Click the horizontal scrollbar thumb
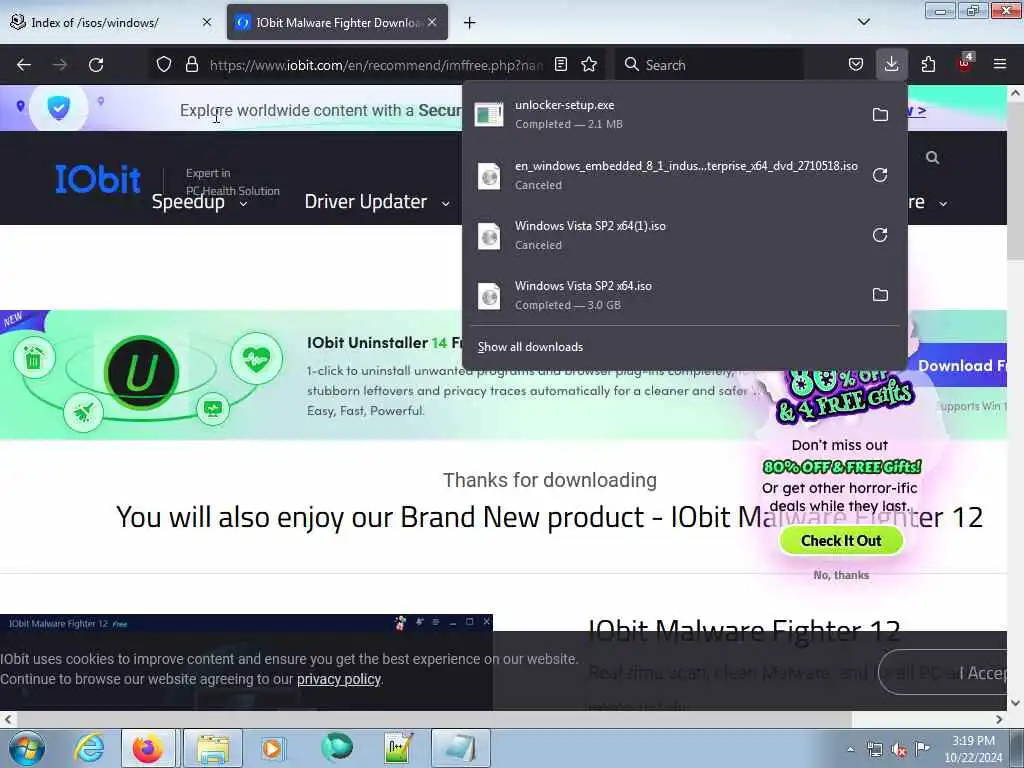The image size is (1024, 768). 433,719
